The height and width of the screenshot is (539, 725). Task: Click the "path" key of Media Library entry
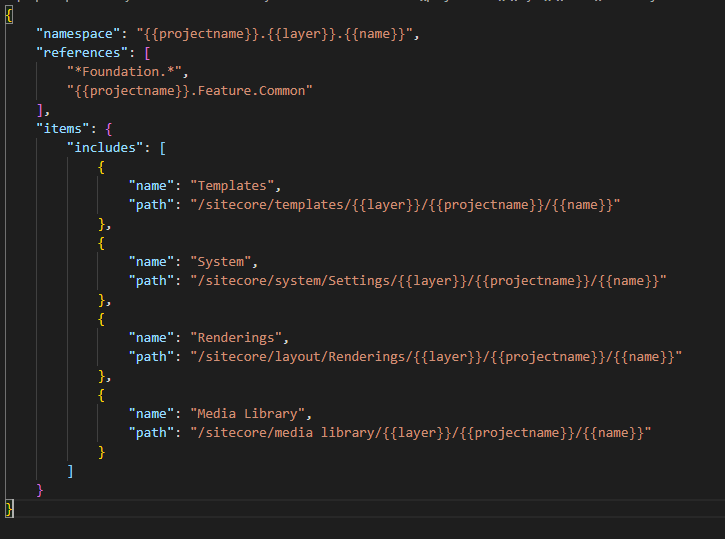coord(151,433)
